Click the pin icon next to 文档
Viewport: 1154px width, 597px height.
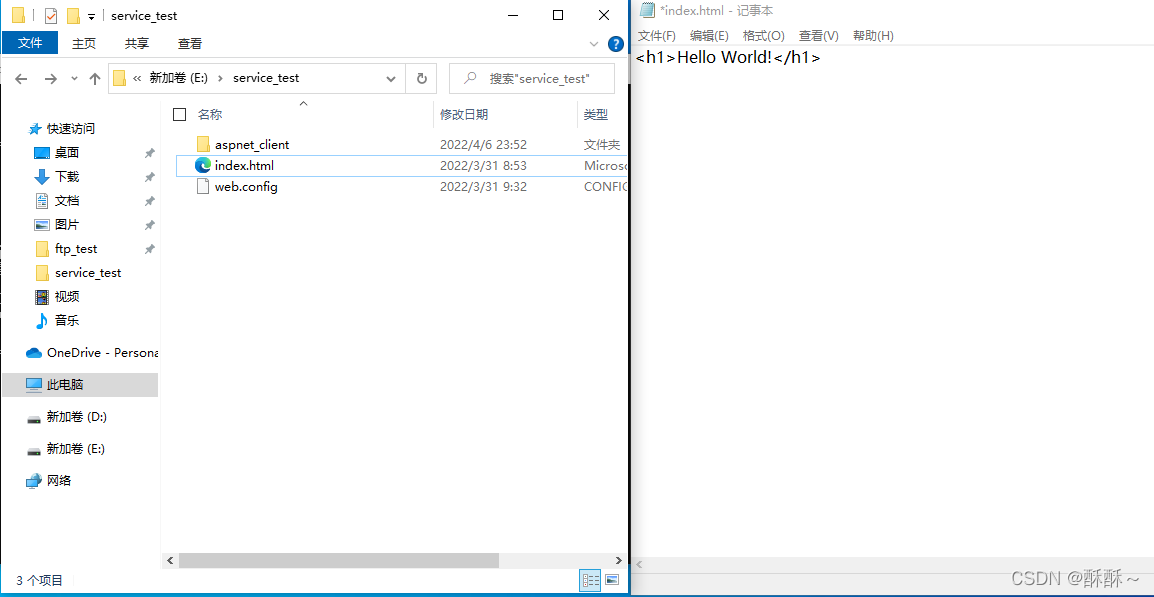(149, 201)
